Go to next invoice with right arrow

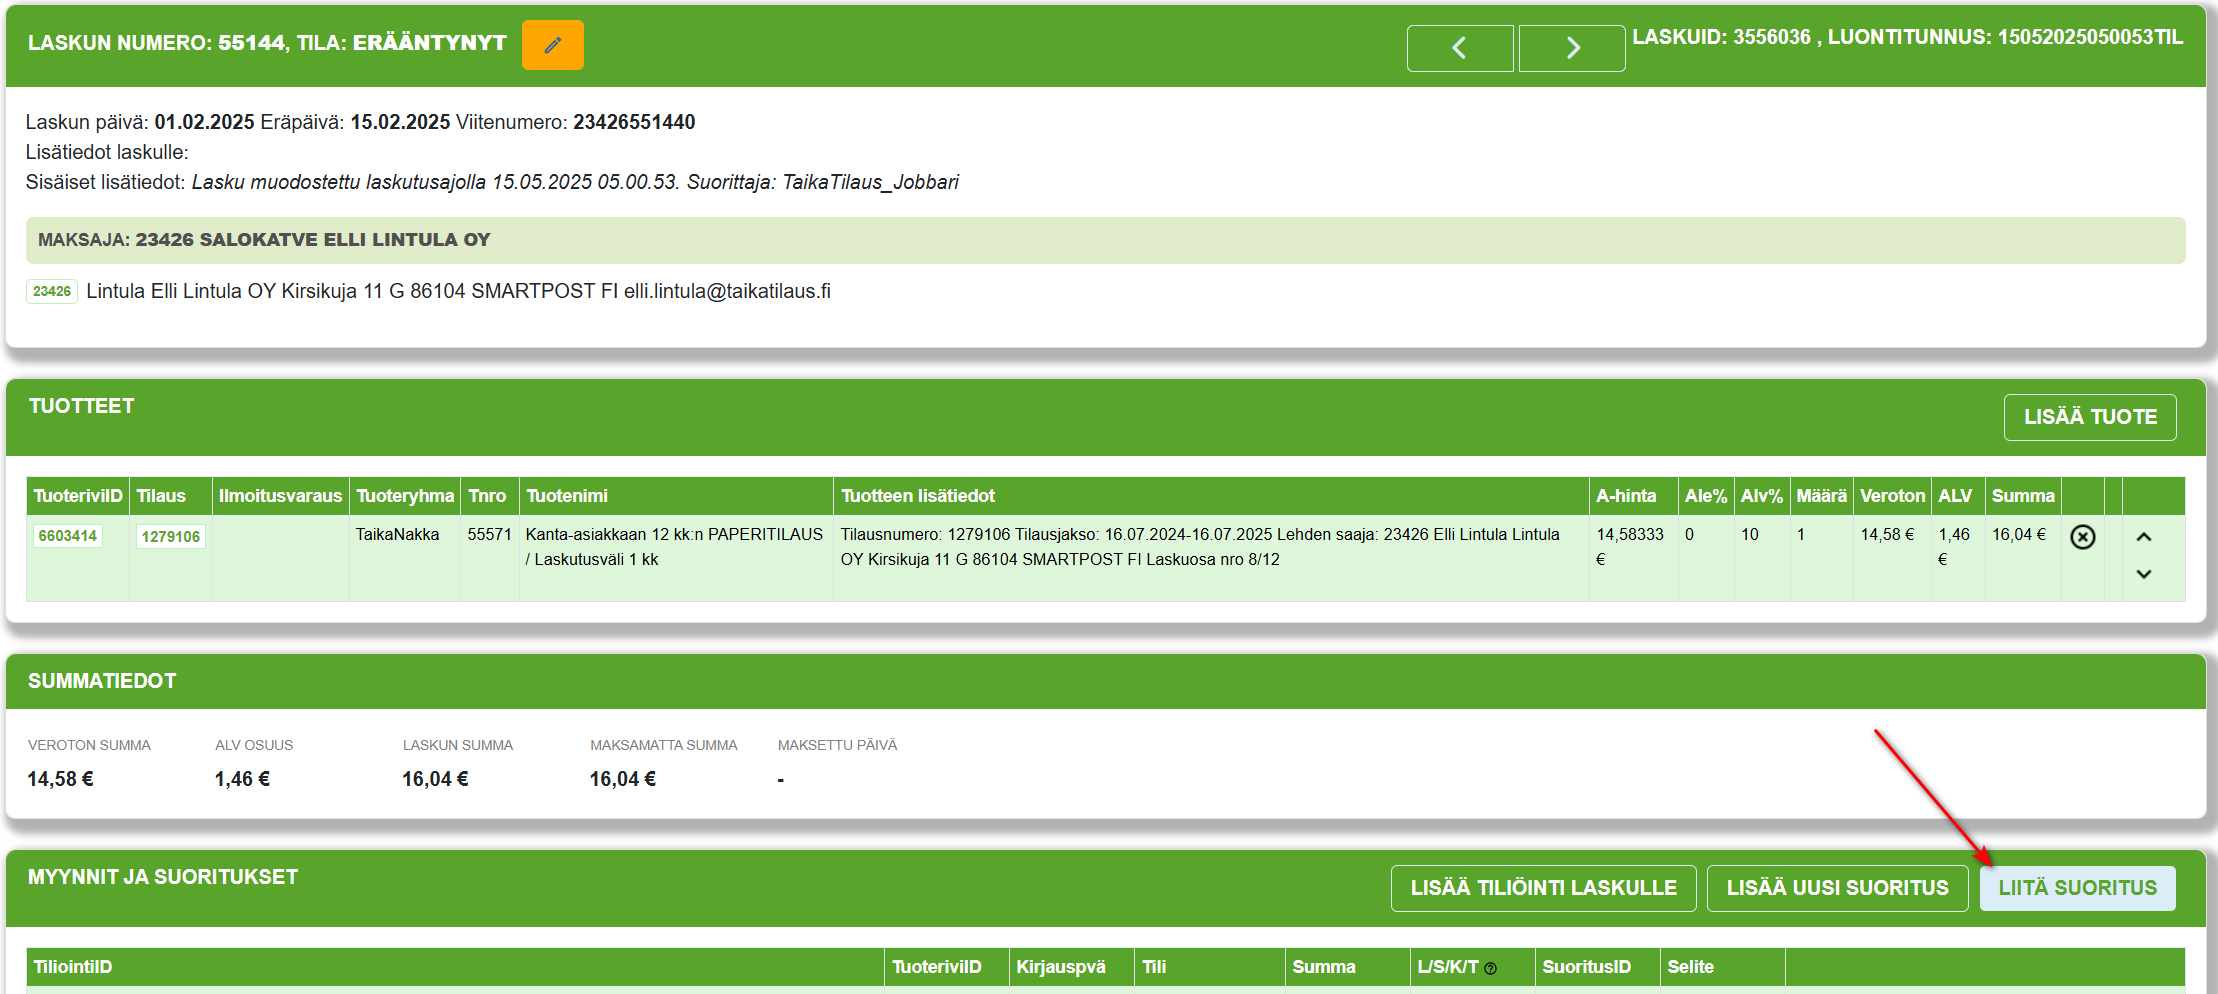click(1571, 48)
